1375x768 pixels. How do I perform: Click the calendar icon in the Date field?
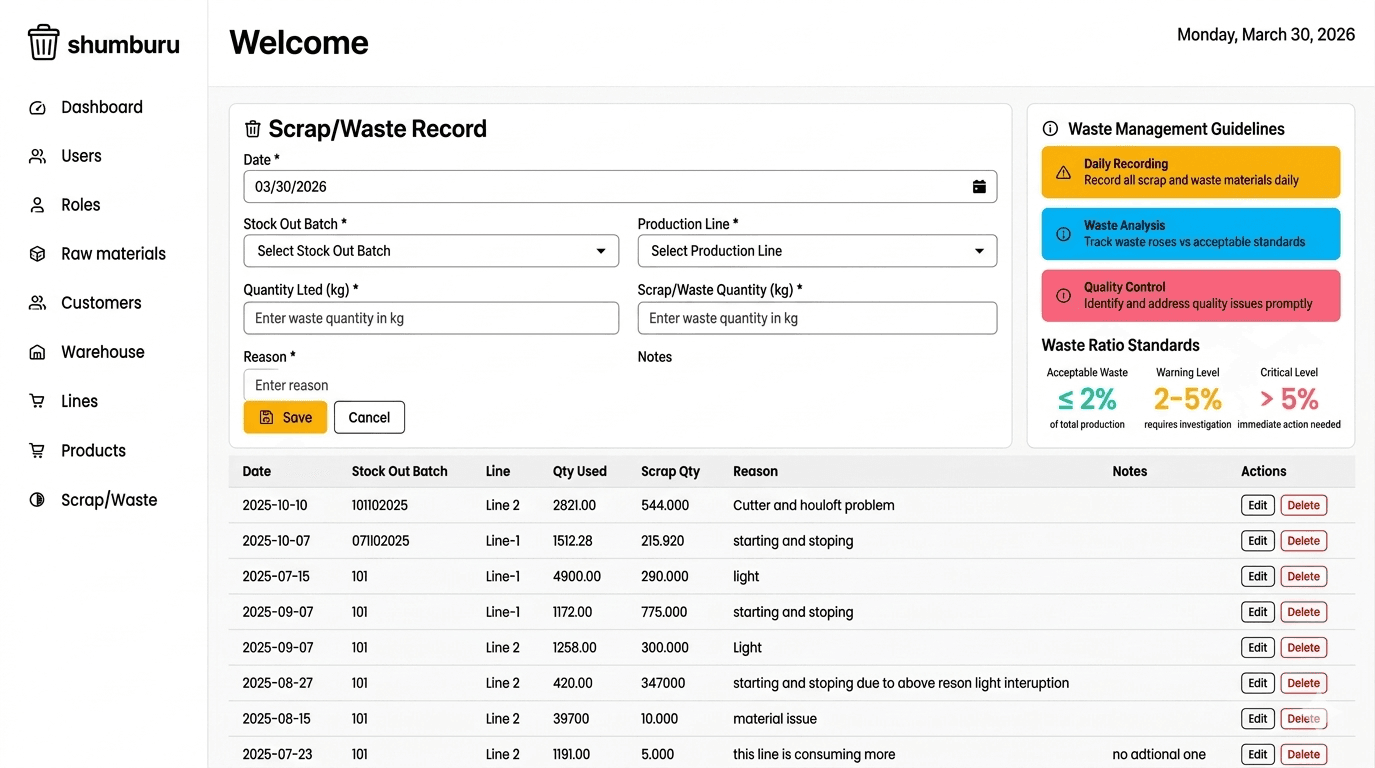click(x=979, y=186)
